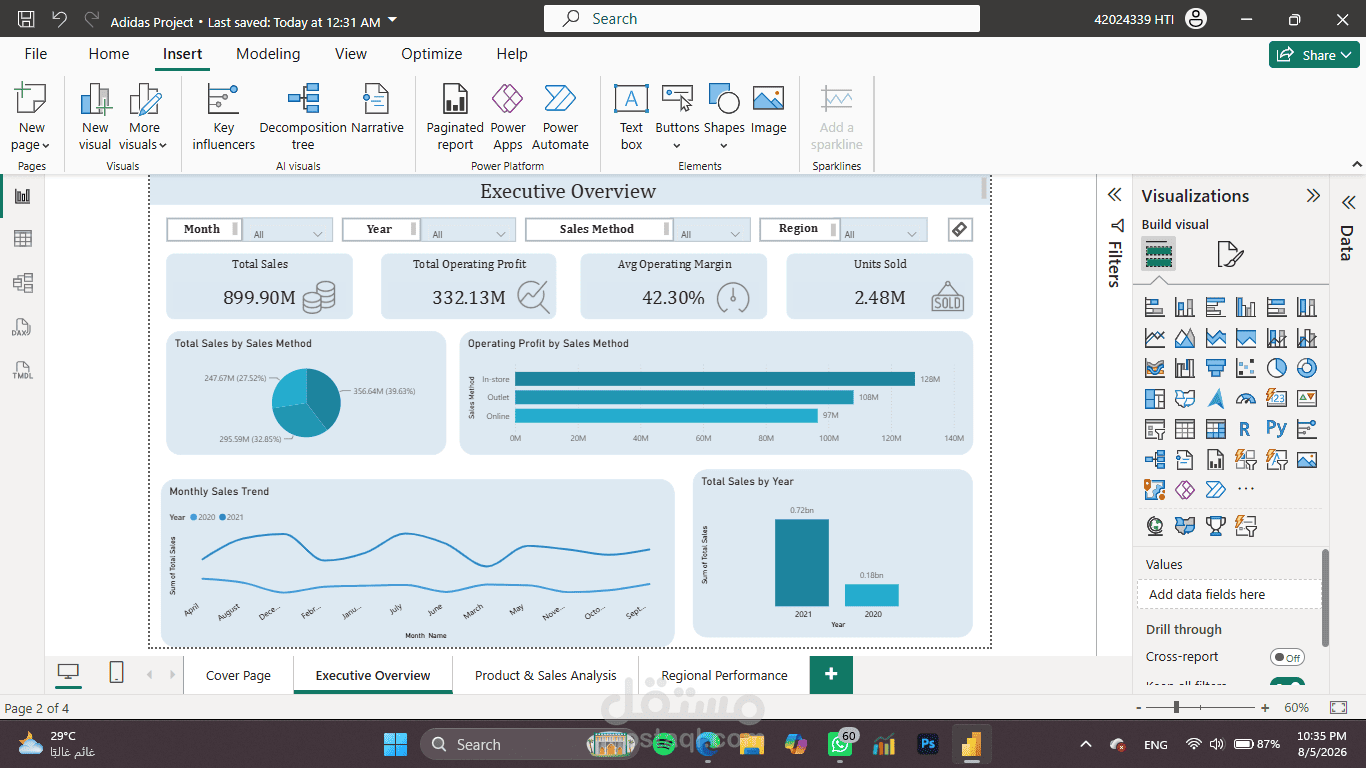Select the R script visual icon
Viewport: 1366px width, 768px height.
(x=1245, y=429)
